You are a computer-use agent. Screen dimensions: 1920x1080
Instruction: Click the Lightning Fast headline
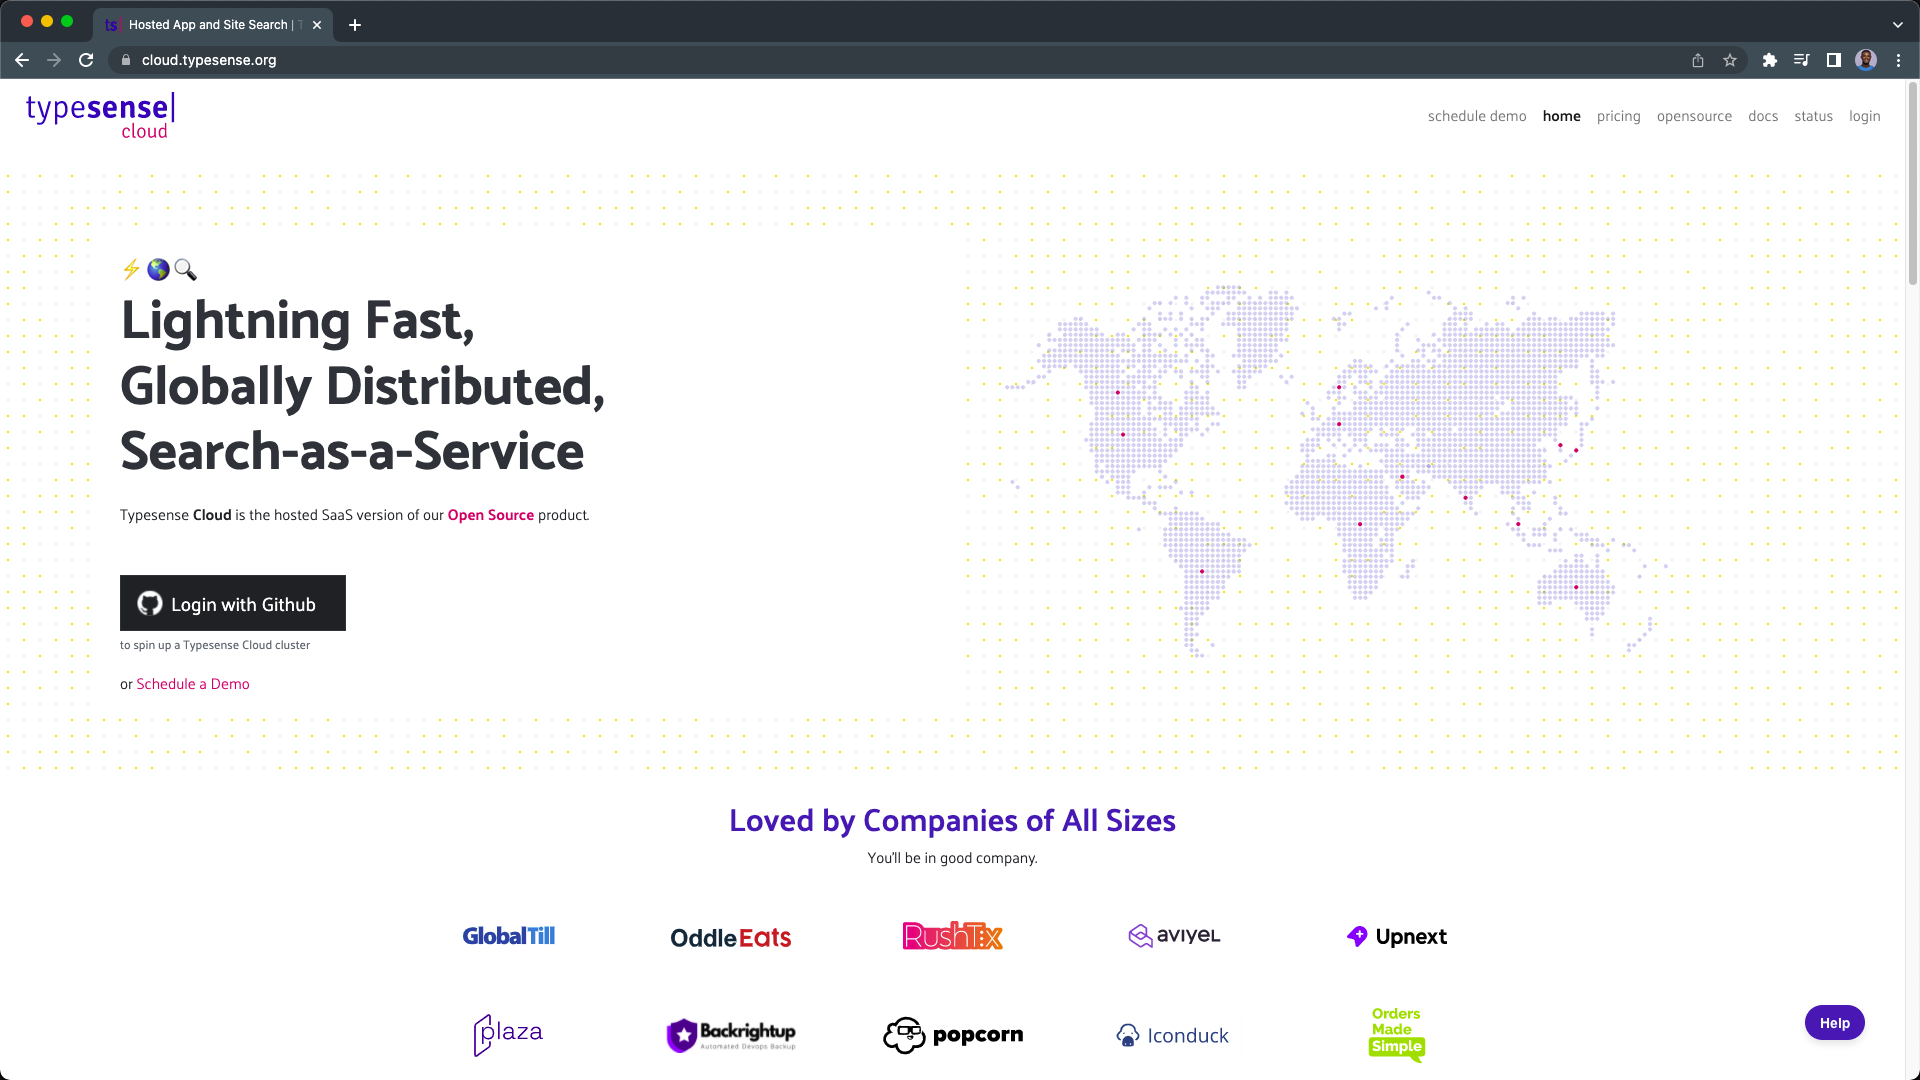pos(363,386)
